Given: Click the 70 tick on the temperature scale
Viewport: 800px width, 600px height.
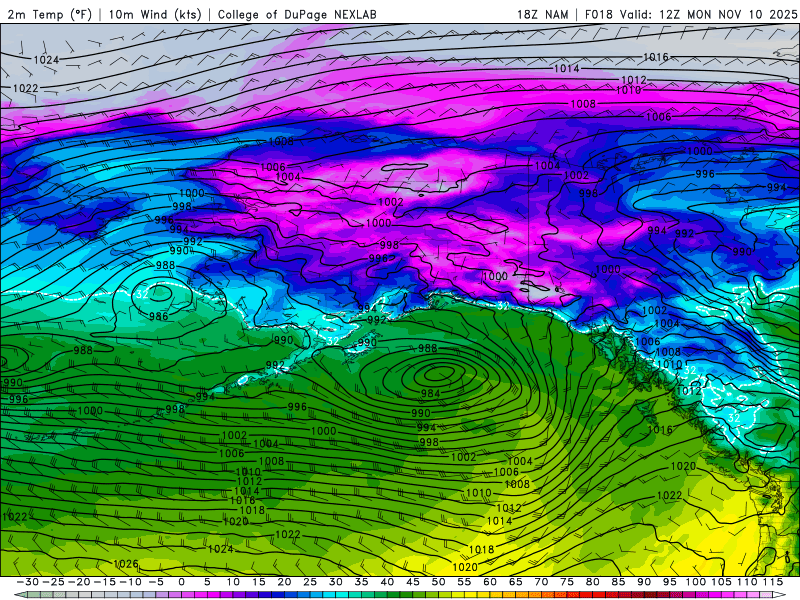Looking at the screenshot, I should tap(541, 582).
